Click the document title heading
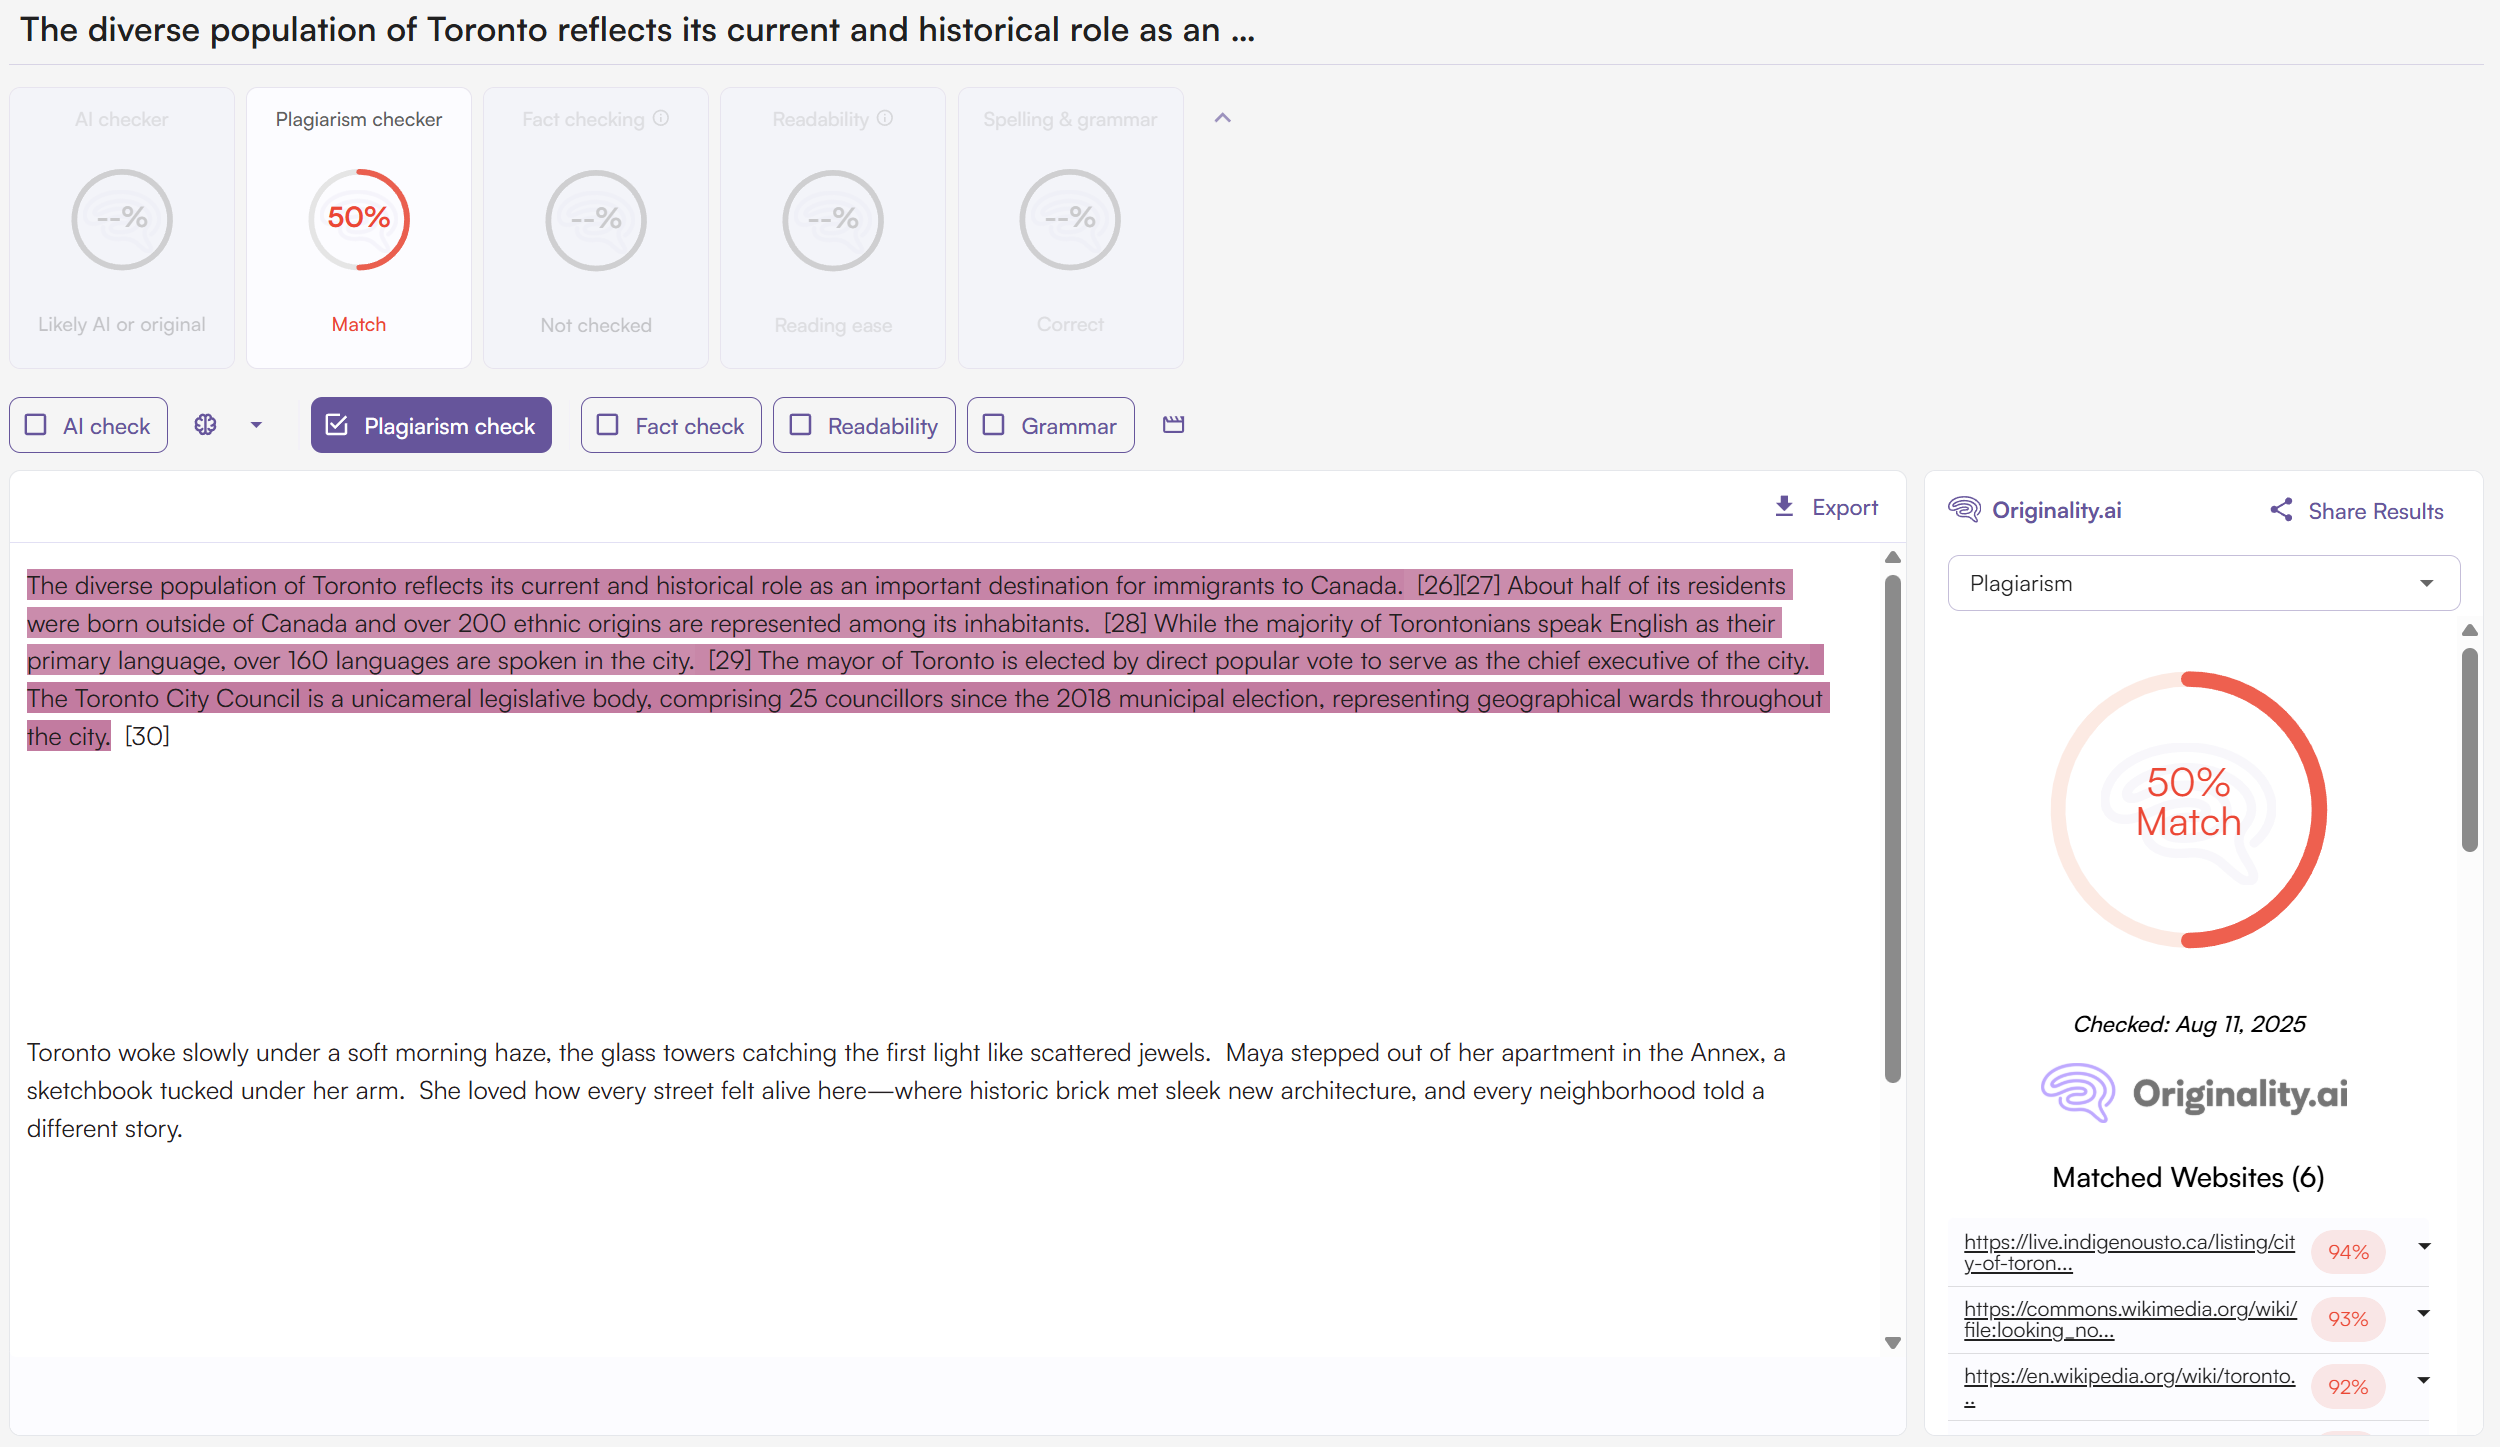Screen dimensions: 2500x1447 tap(637, 30)
